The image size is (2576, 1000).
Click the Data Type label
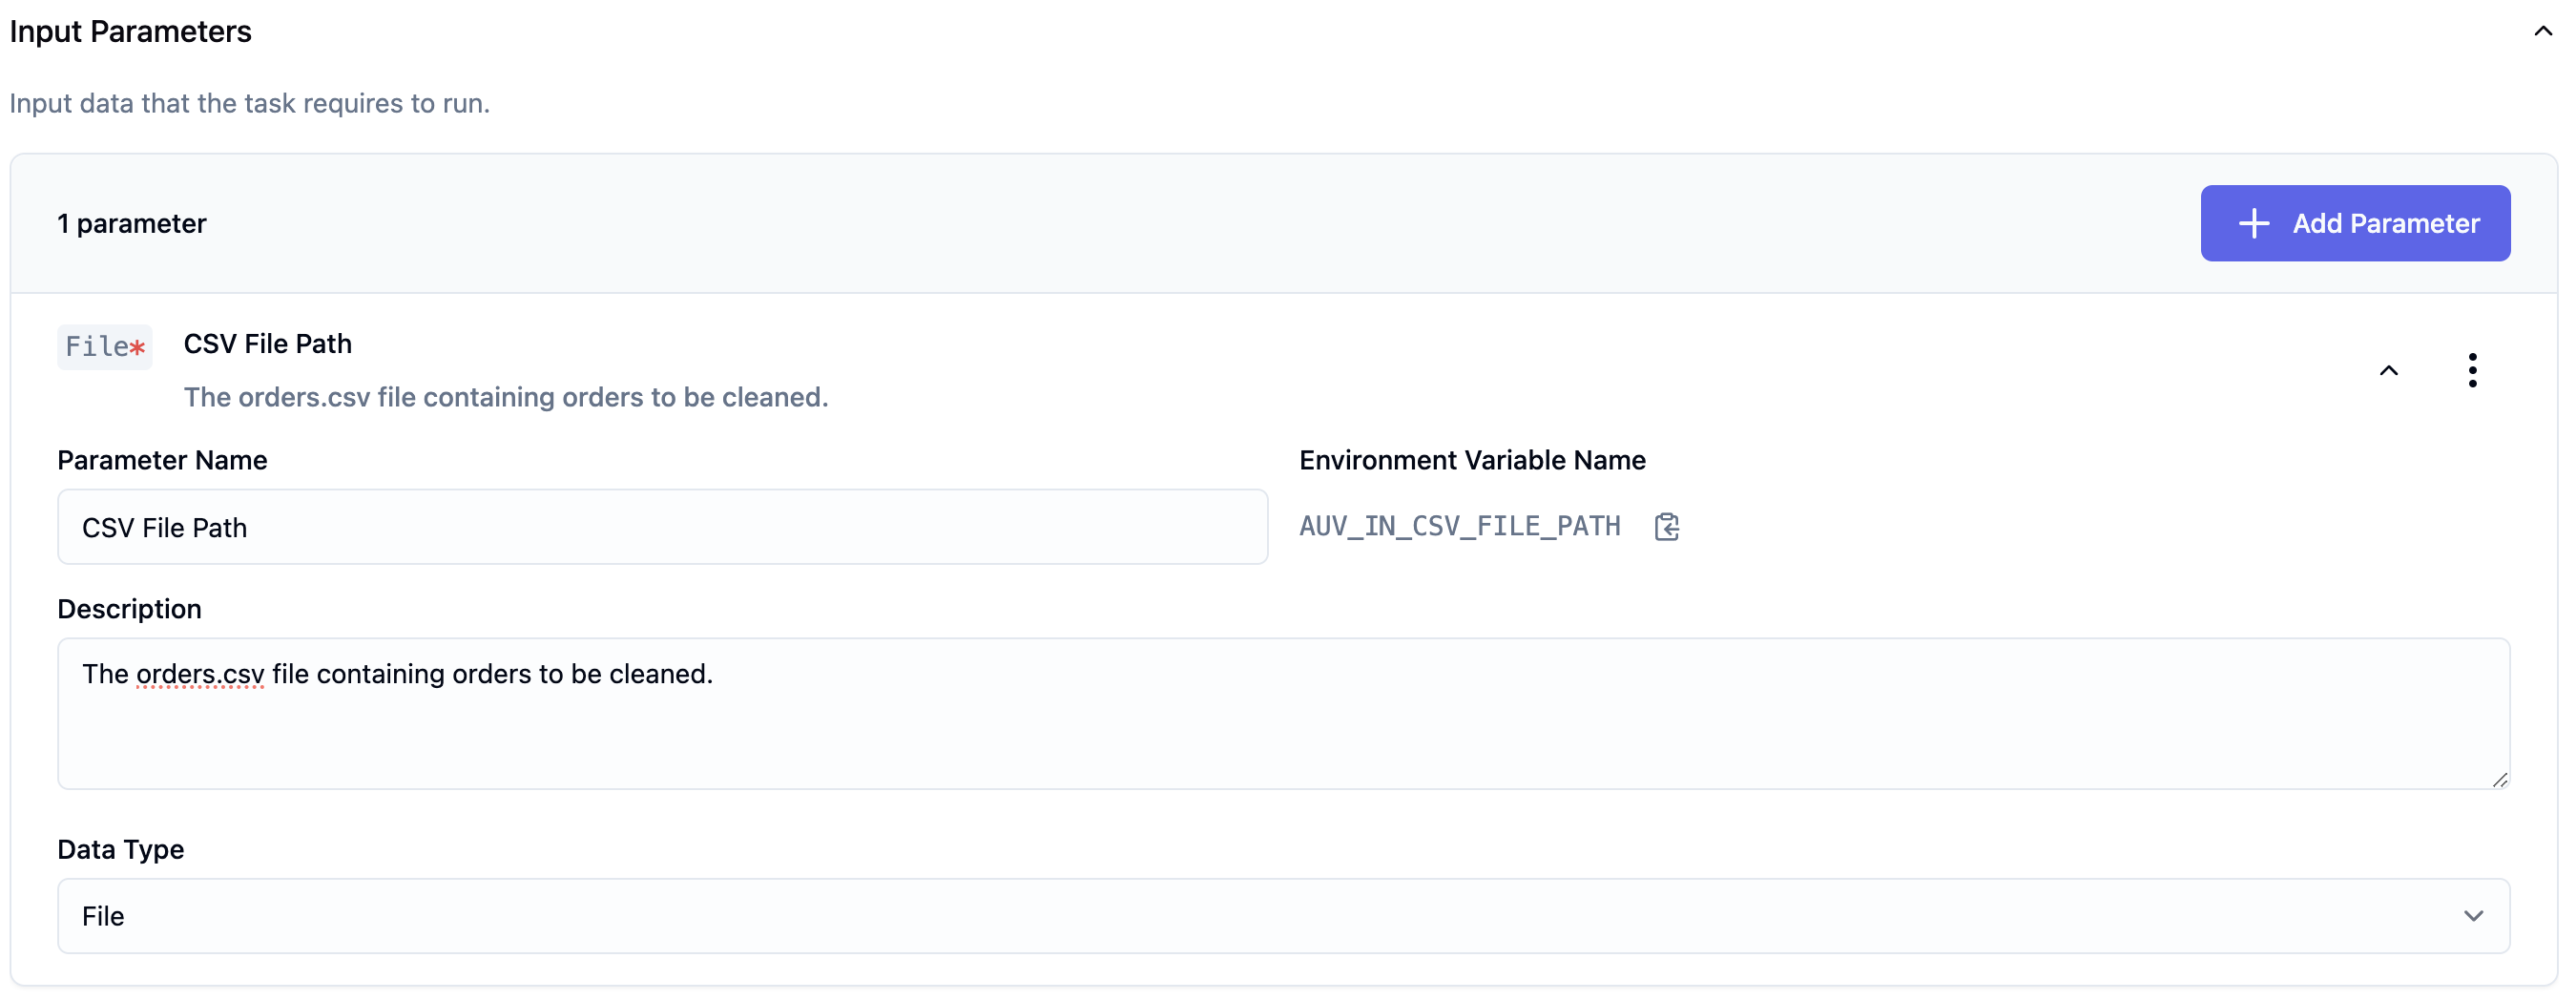(x=121, y=849)
